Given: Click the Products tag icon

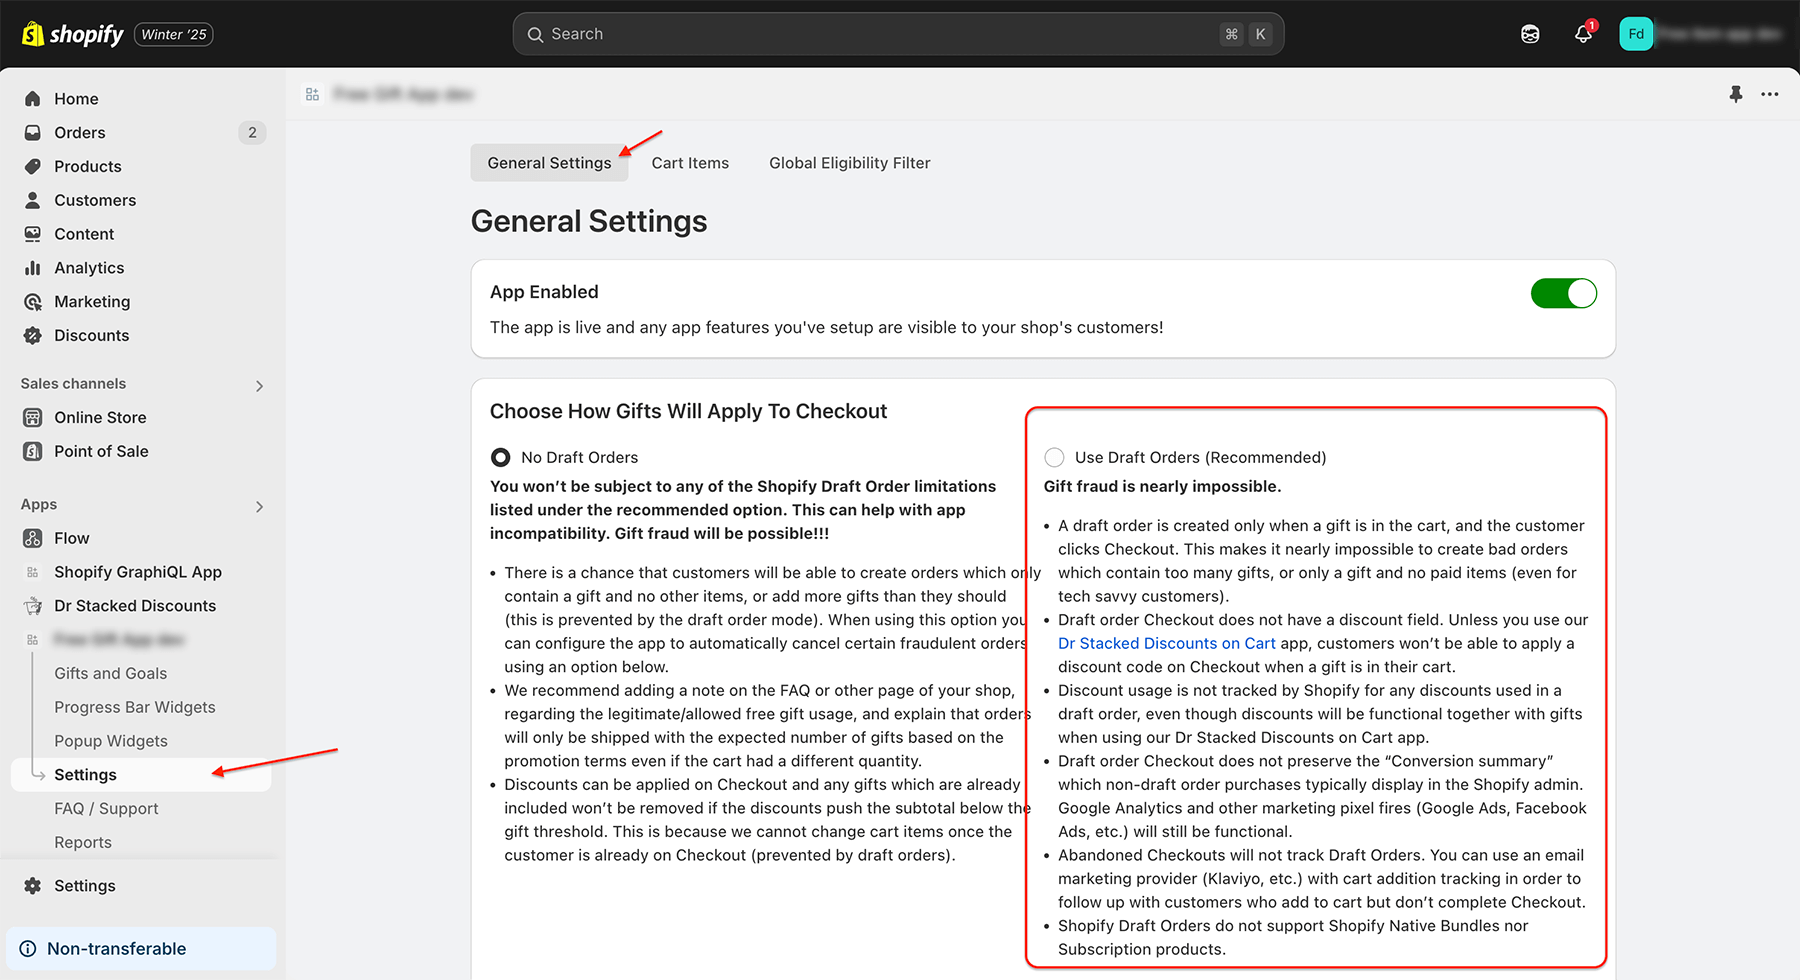Looking at the screenshot, I should (33, 166).
